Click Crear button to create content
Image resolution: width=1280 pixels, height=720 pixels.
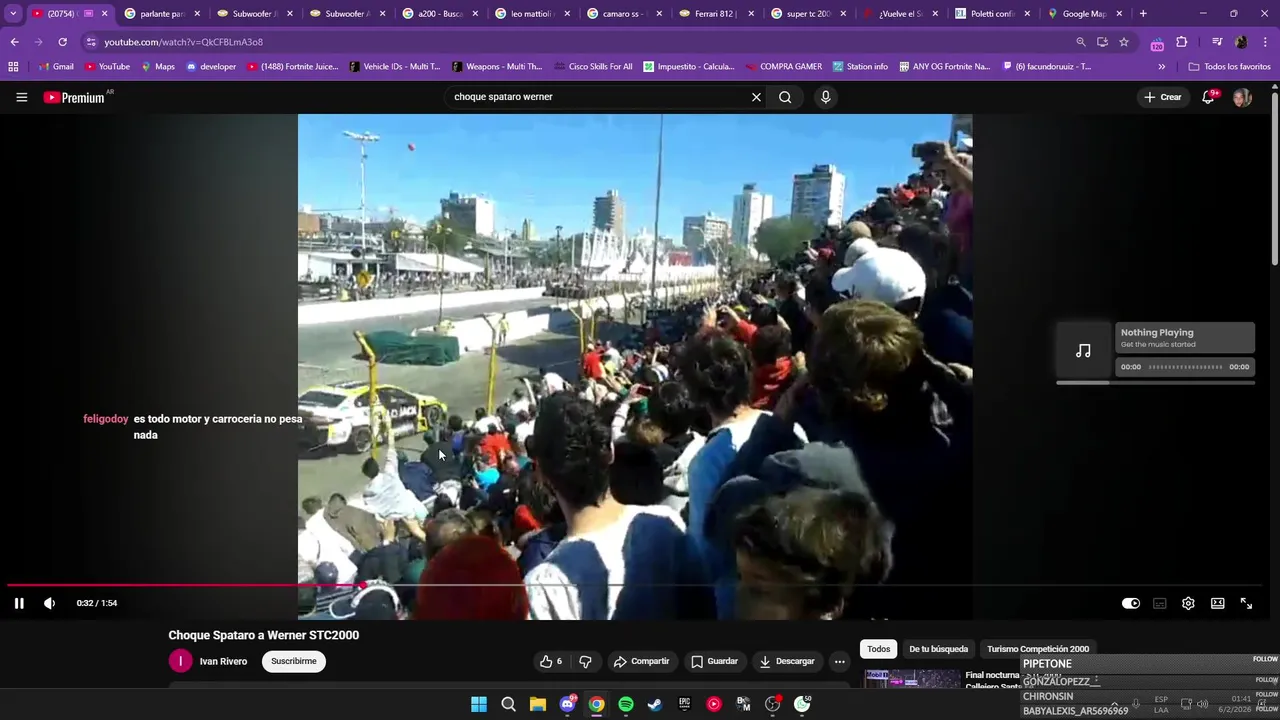click(x=1163, y=97)
